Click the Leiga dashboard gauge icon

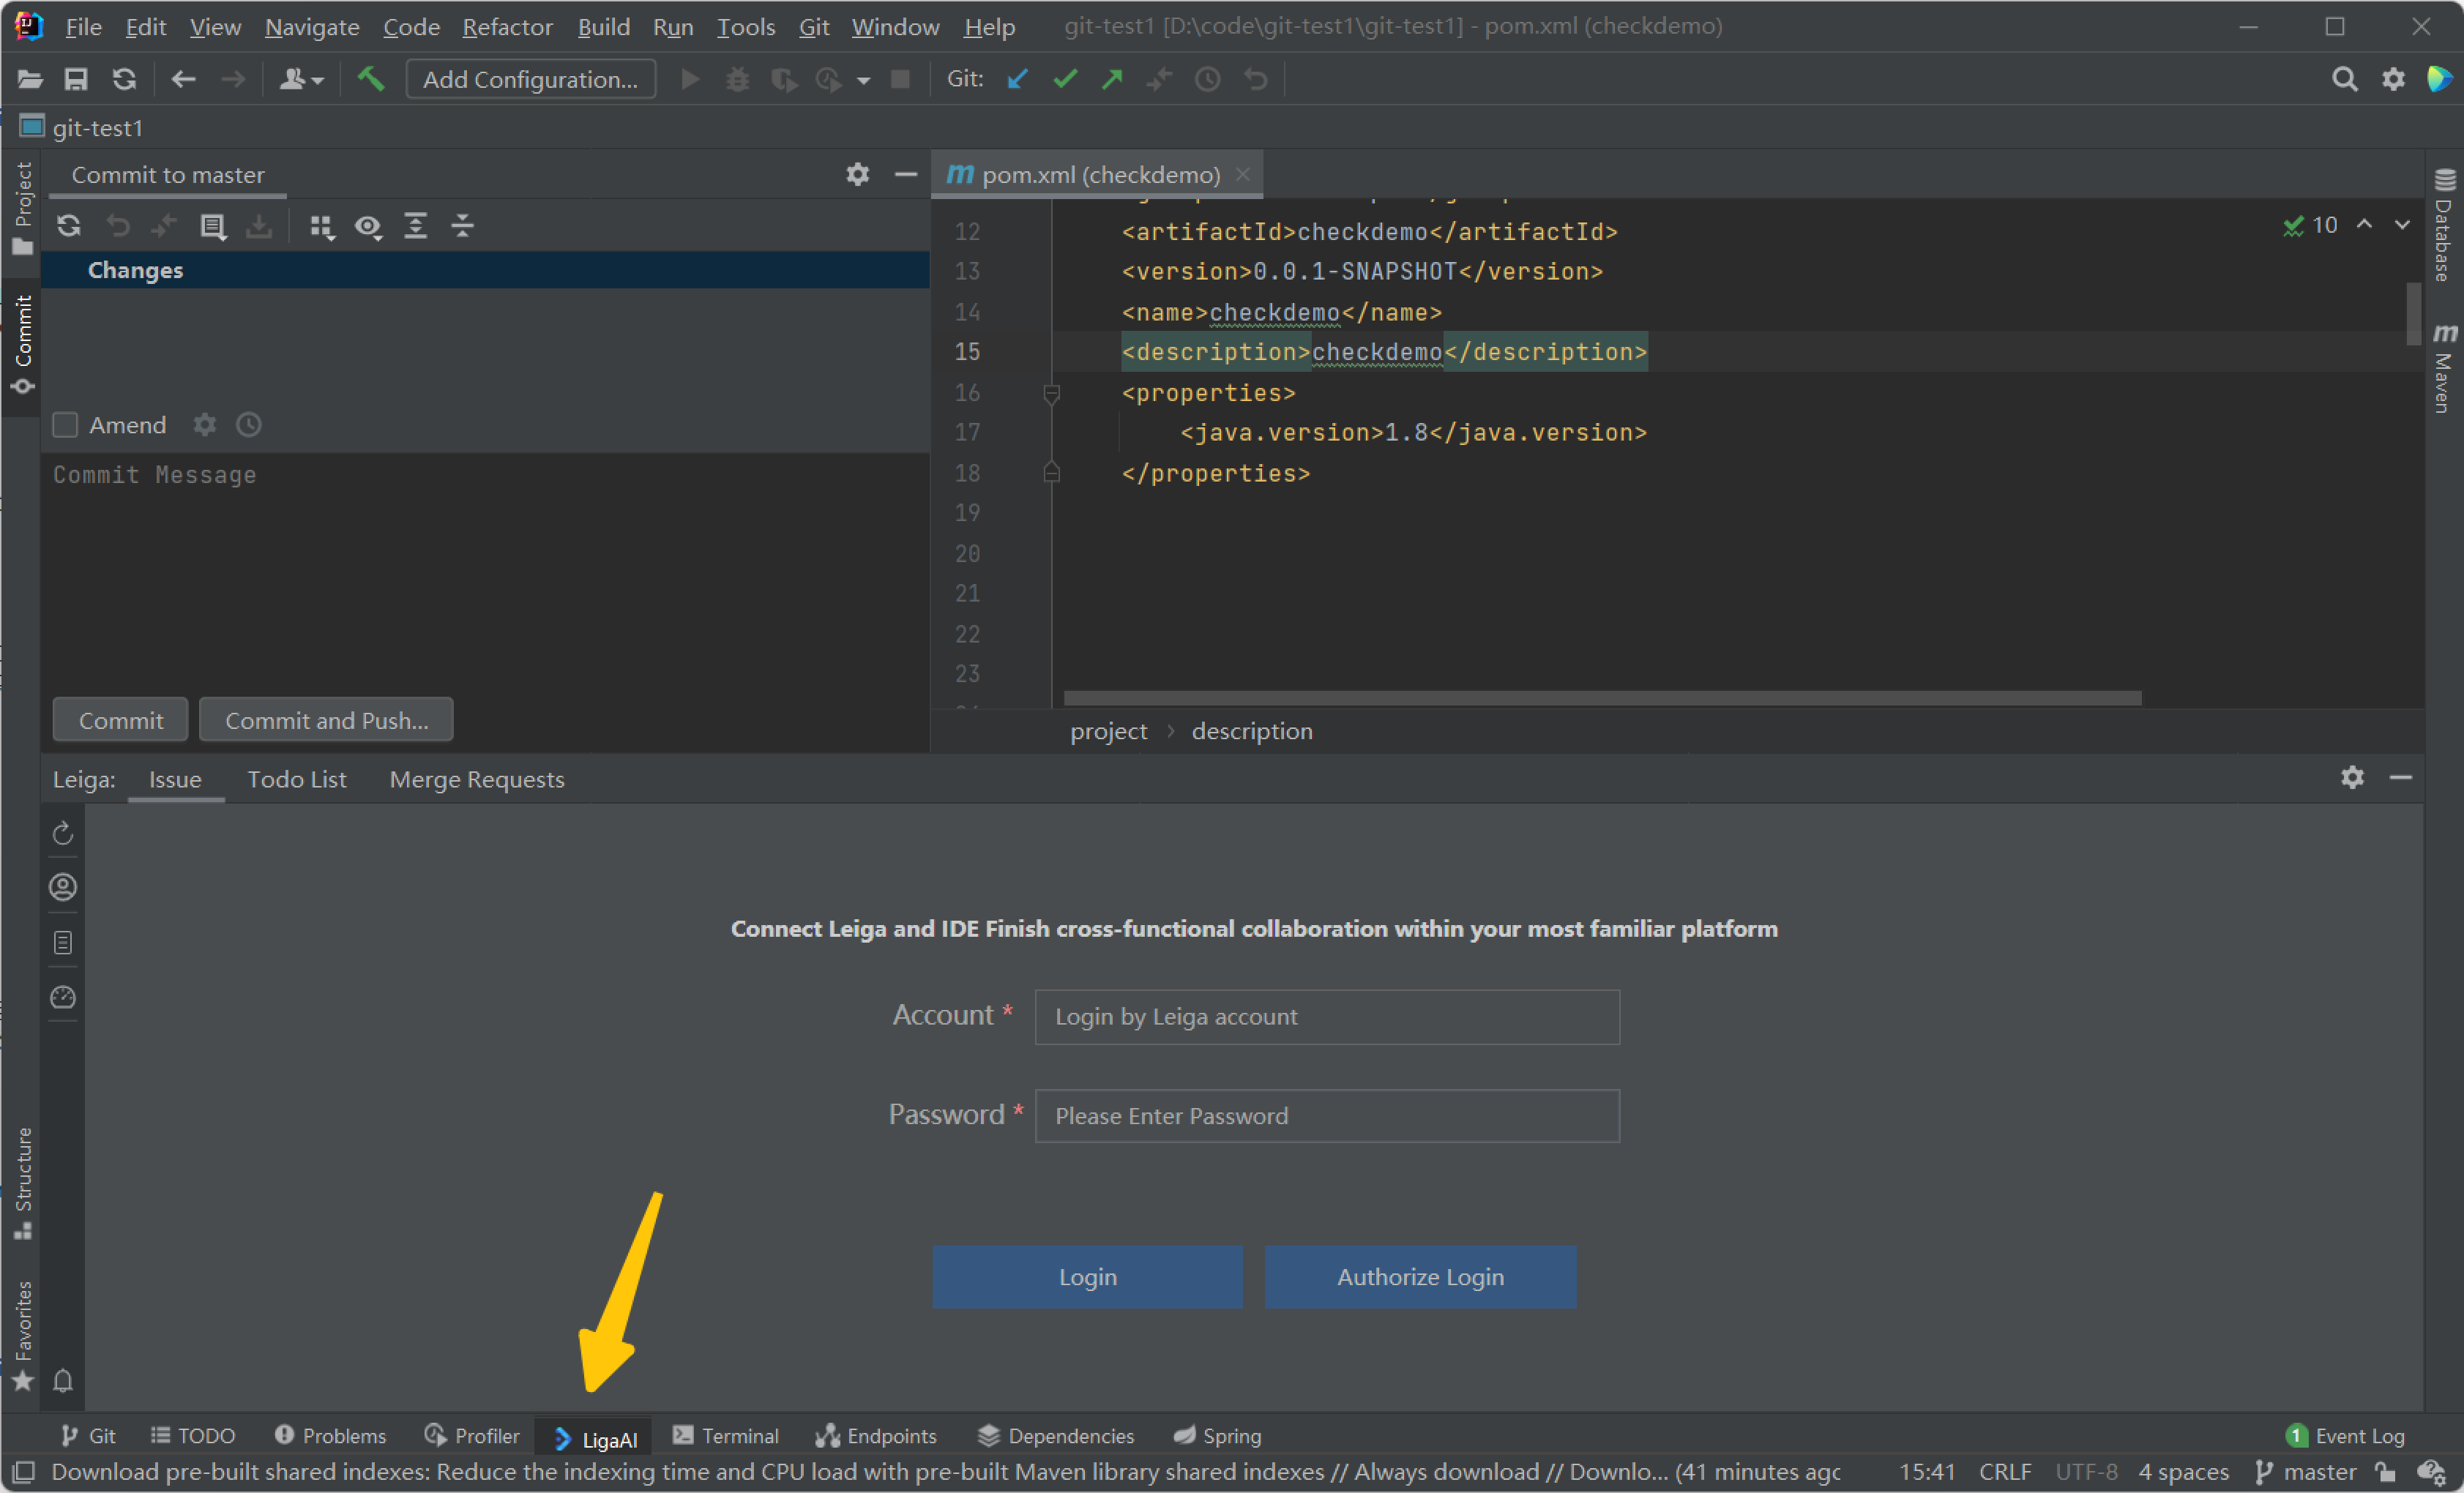(63, 997)
